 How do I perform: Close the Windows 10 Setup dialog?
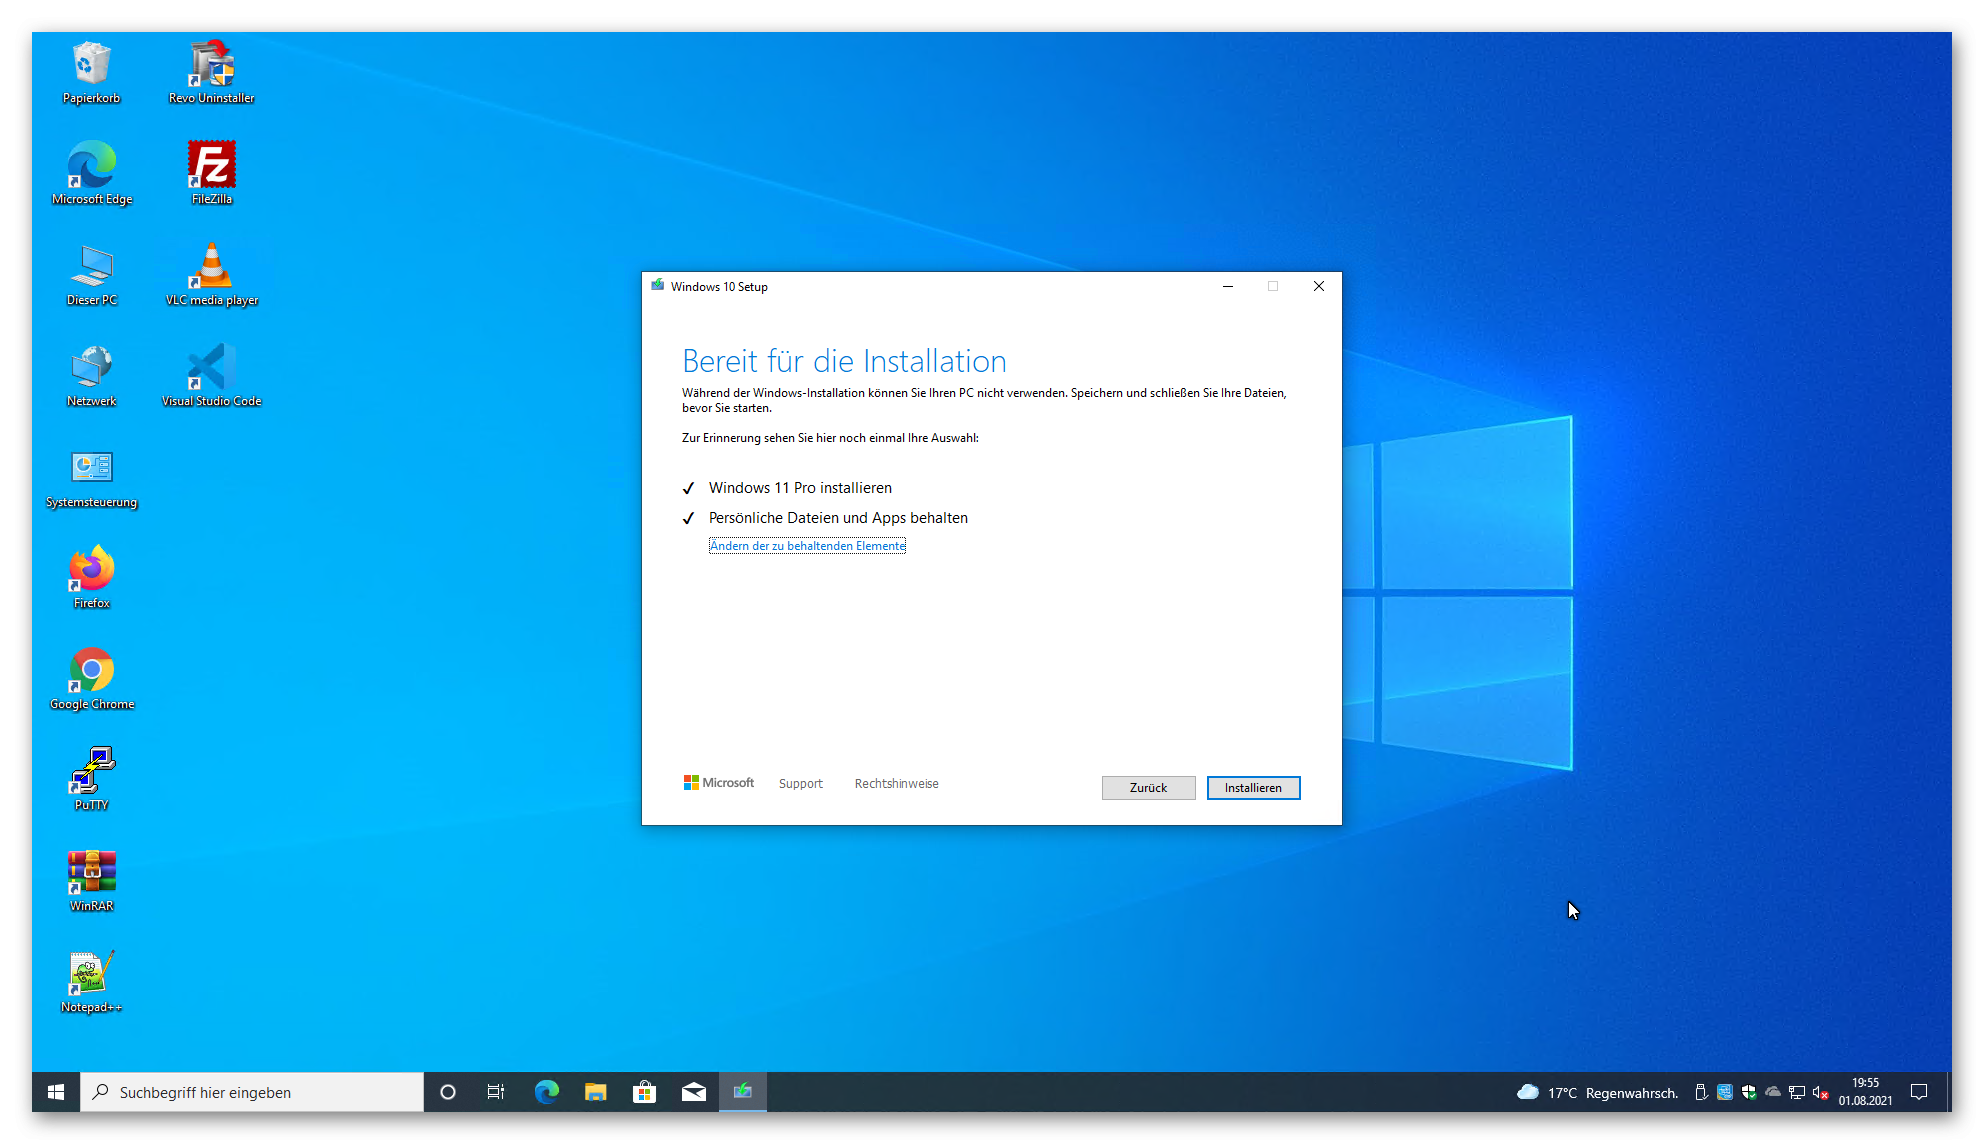[x=1319, y=286]
